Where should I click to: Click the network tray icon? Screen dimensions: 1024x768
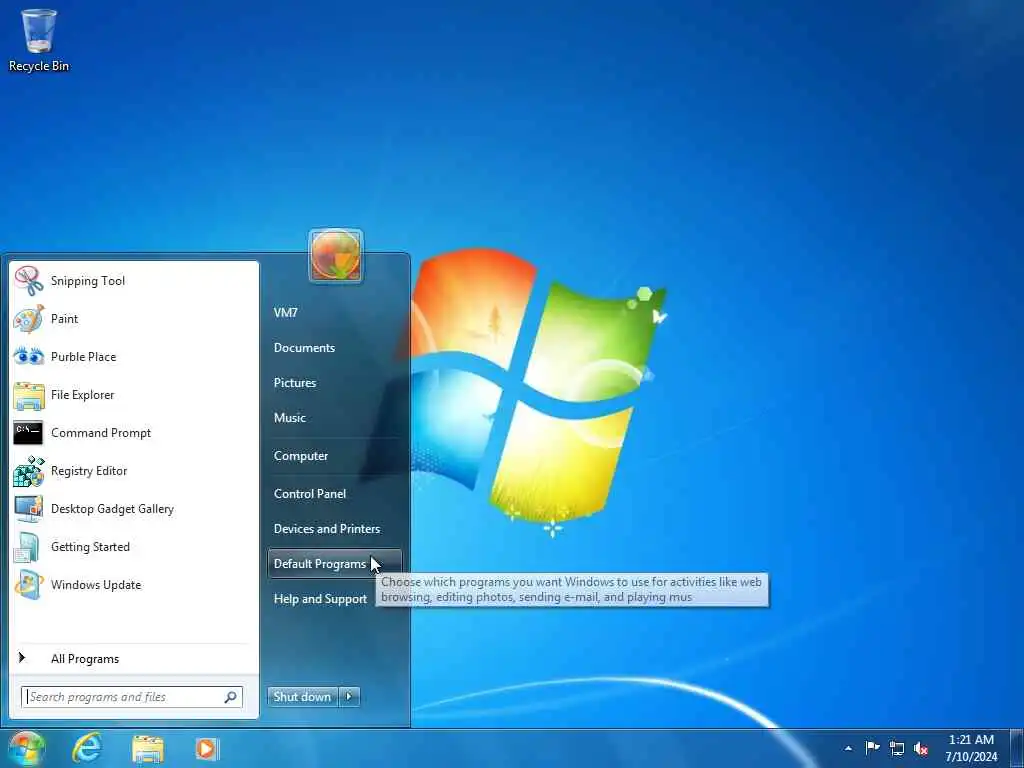[x=897, y=748]
